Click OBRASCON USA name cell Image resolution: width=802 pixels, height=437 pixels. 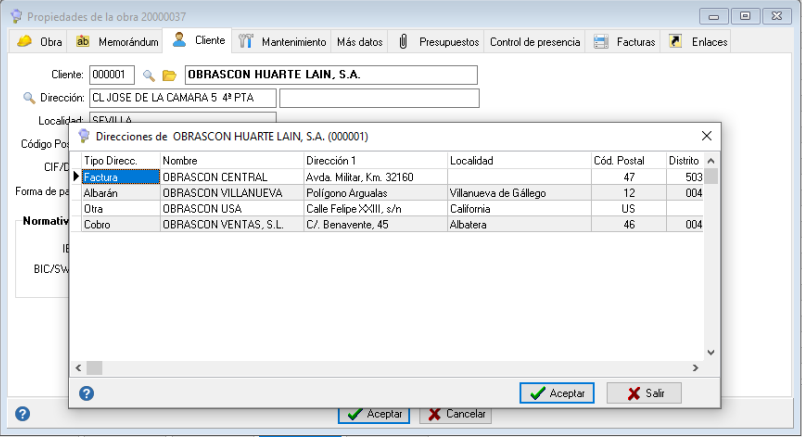[232, 209]
